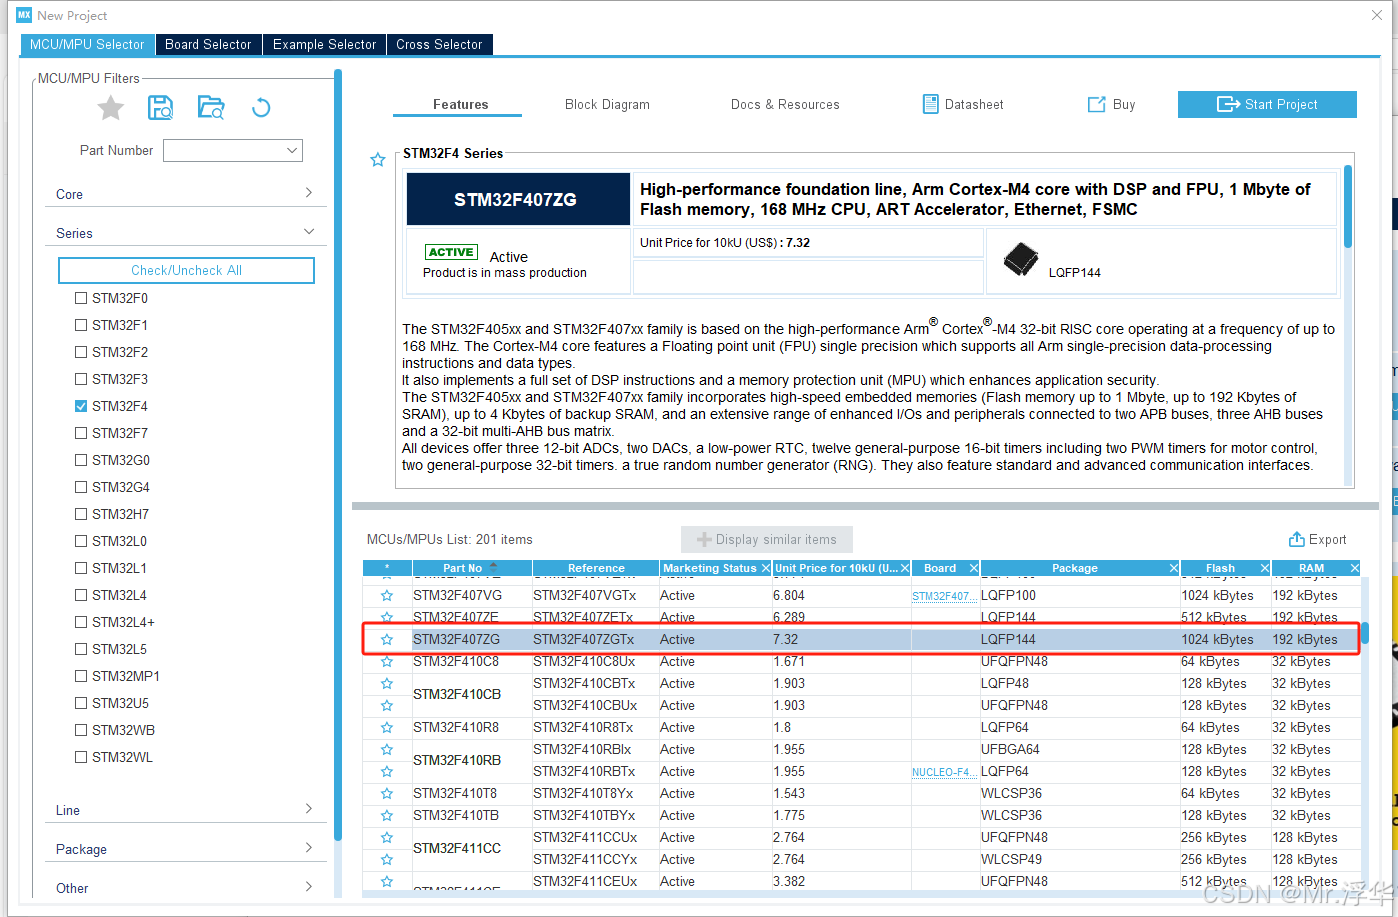Enable the STM32WB series checkbox
This screenshot has width=1398, height=917.
81,730
